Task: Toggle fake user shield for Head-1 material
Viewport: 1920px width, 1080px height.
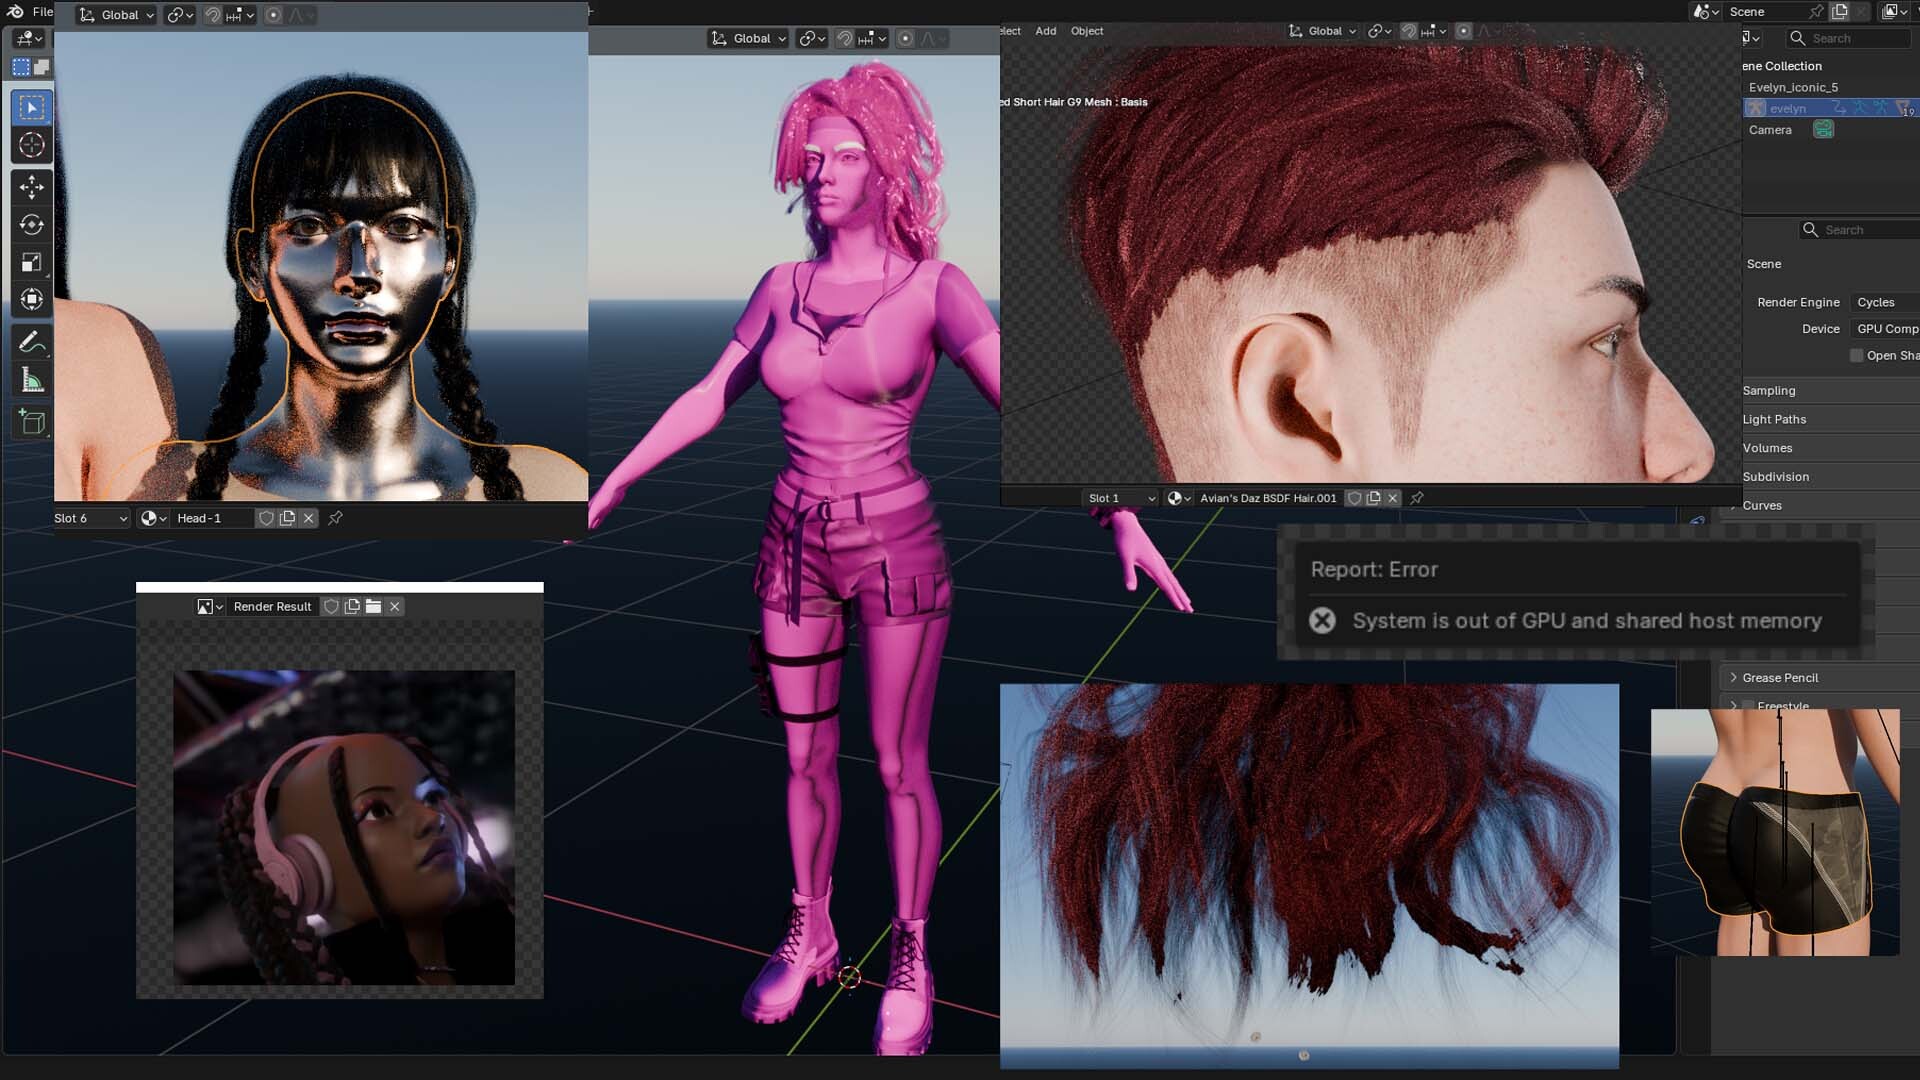Action: point(266,518)
